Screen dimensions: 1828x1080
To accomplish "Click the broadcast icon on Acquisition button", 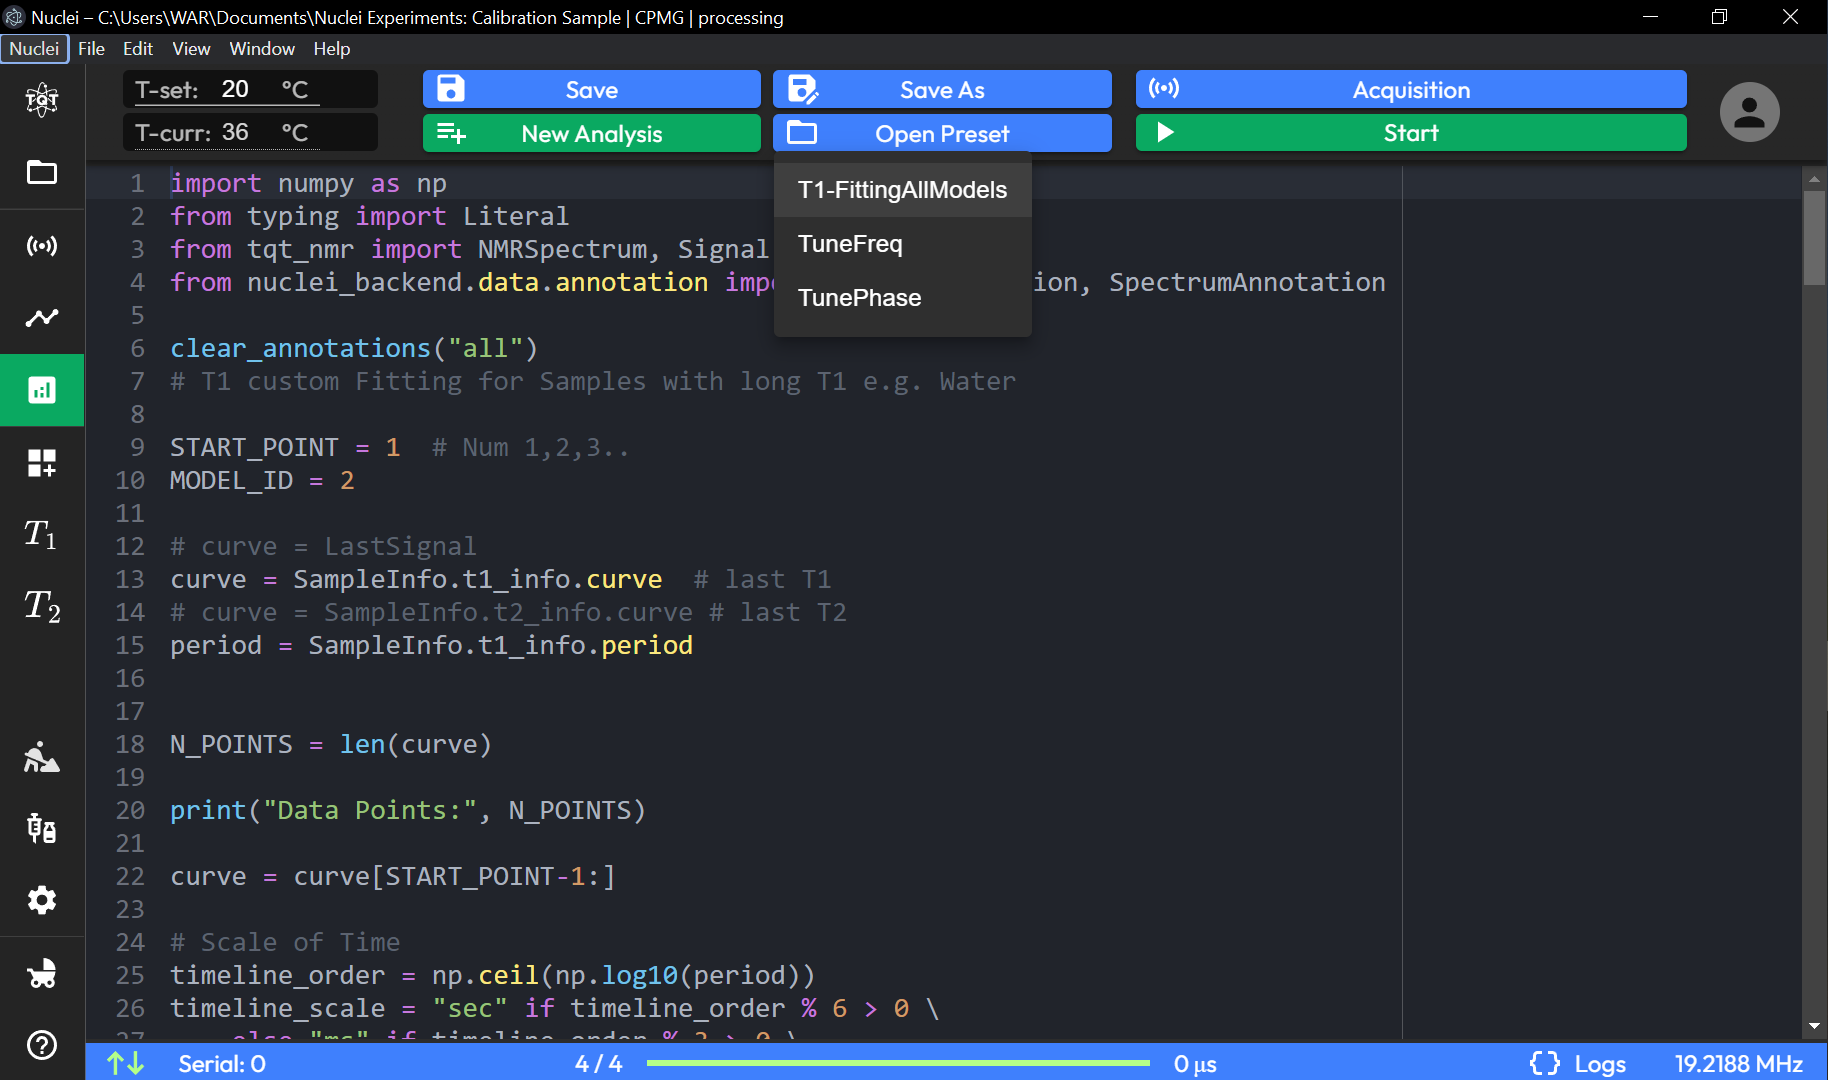I will tap(1164, 88).
